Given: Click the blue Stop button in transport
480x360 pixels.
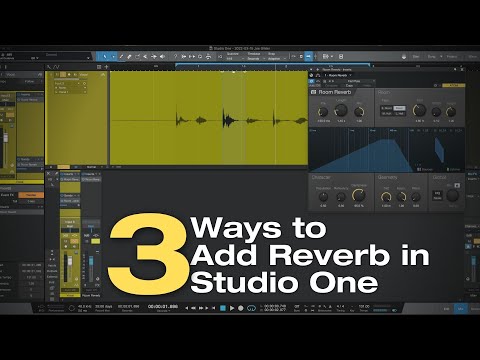Looking at the screenshot, I should (x=223, y=308).
